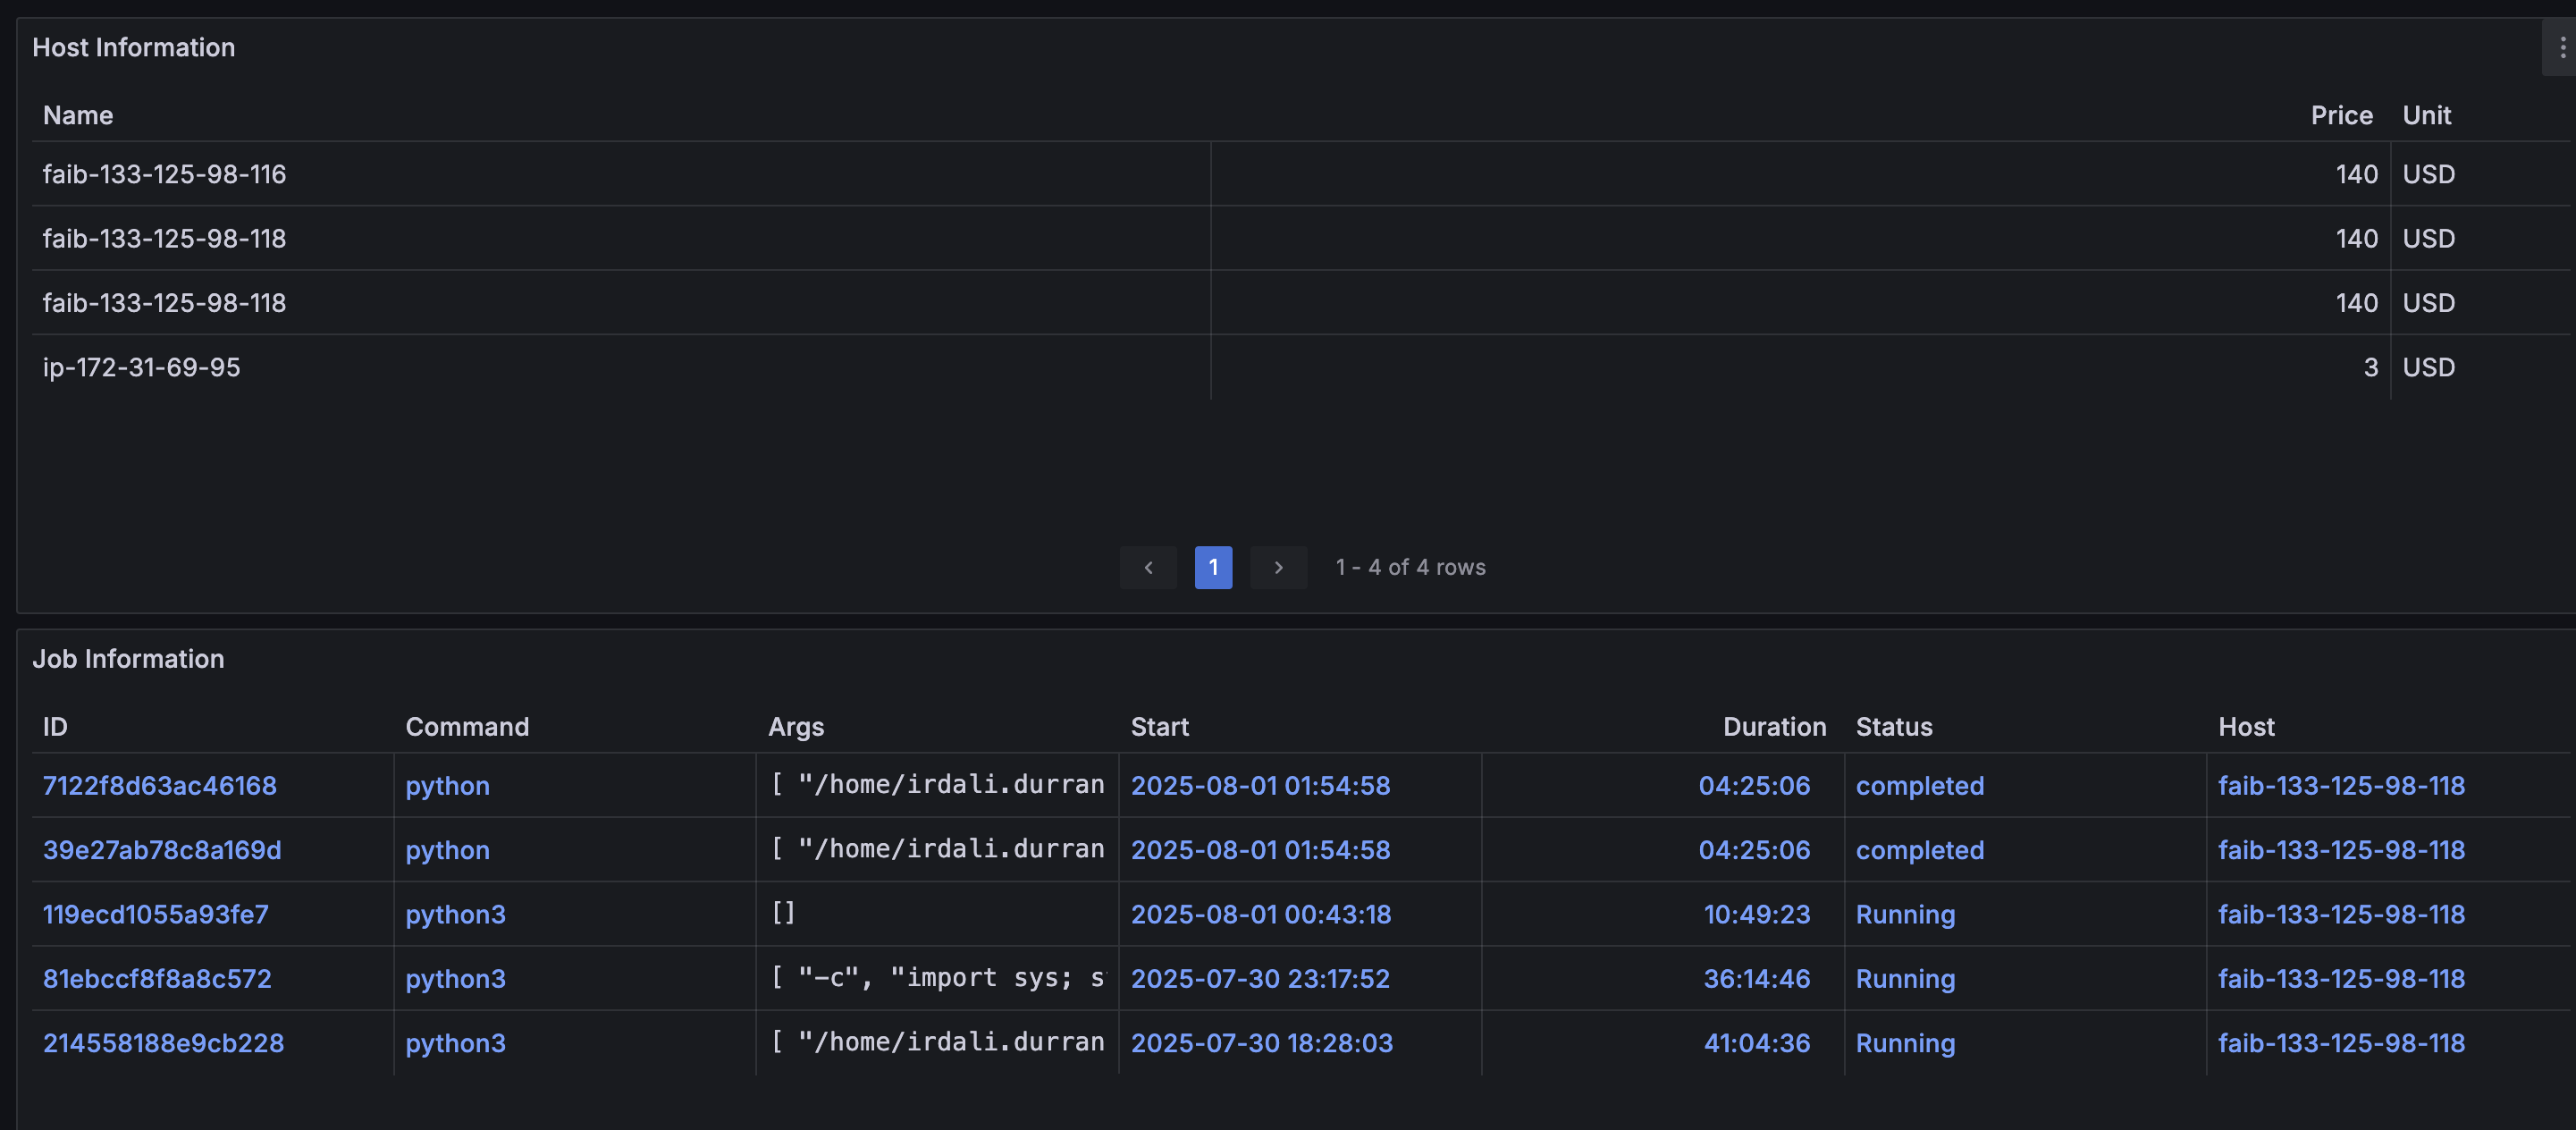Click start time 2025-07-30 23:17:52
The height and width of the screenshot is (1130, 2576).
point(1260,978)
